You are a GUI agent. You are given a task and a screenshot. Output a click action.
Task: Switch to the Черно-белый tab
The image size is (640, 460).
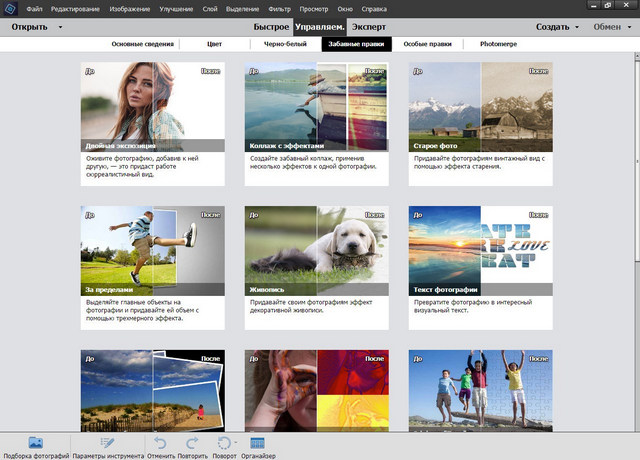[x=285, y=44]
